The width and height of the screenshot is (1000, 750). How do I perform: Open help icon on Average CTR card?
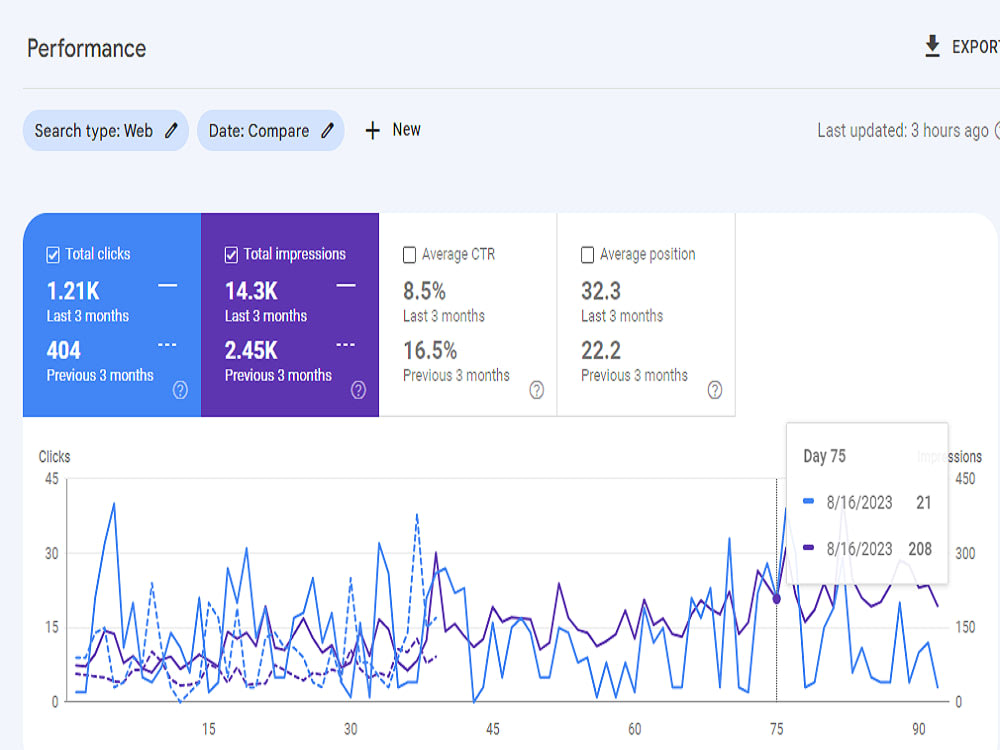[537, 390]
